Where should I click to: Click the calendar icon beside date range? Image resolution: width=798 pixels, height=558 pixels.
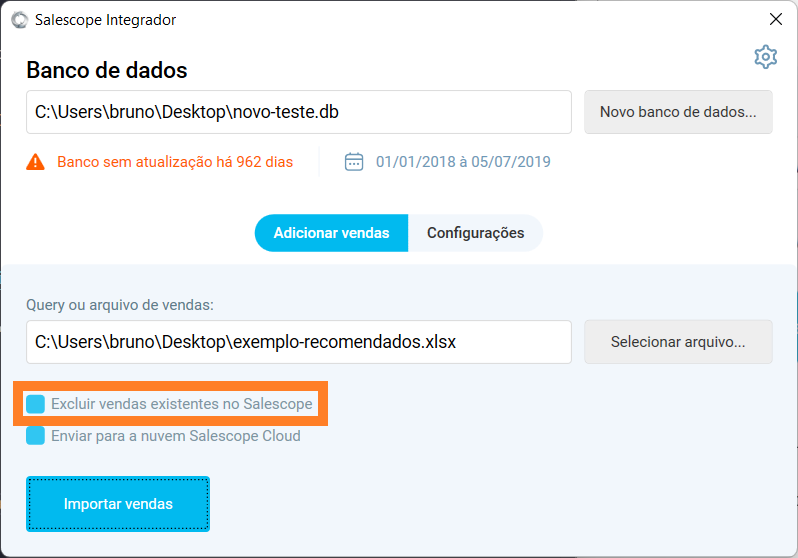pos(354,161)
